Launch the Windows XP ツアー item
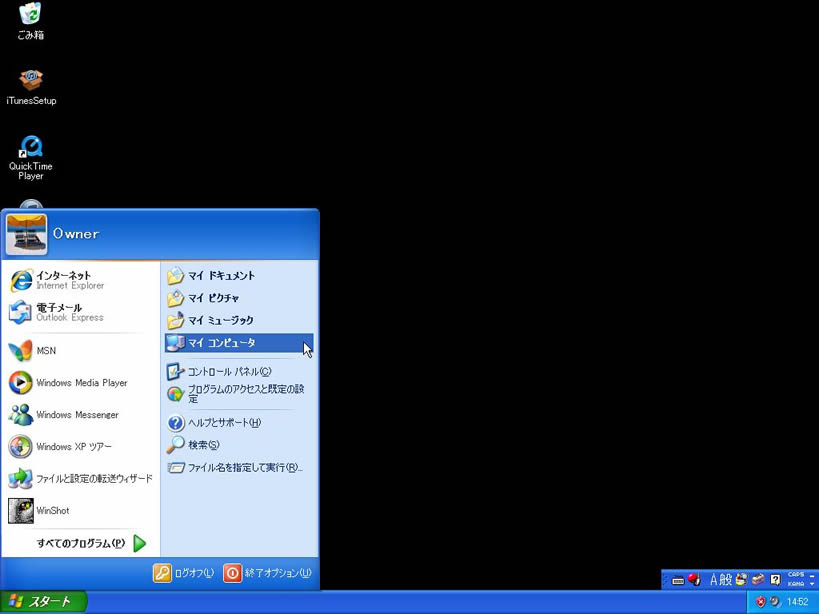Image resolution: width=819 pixels, height=614 pixels. tap(81, 446)
